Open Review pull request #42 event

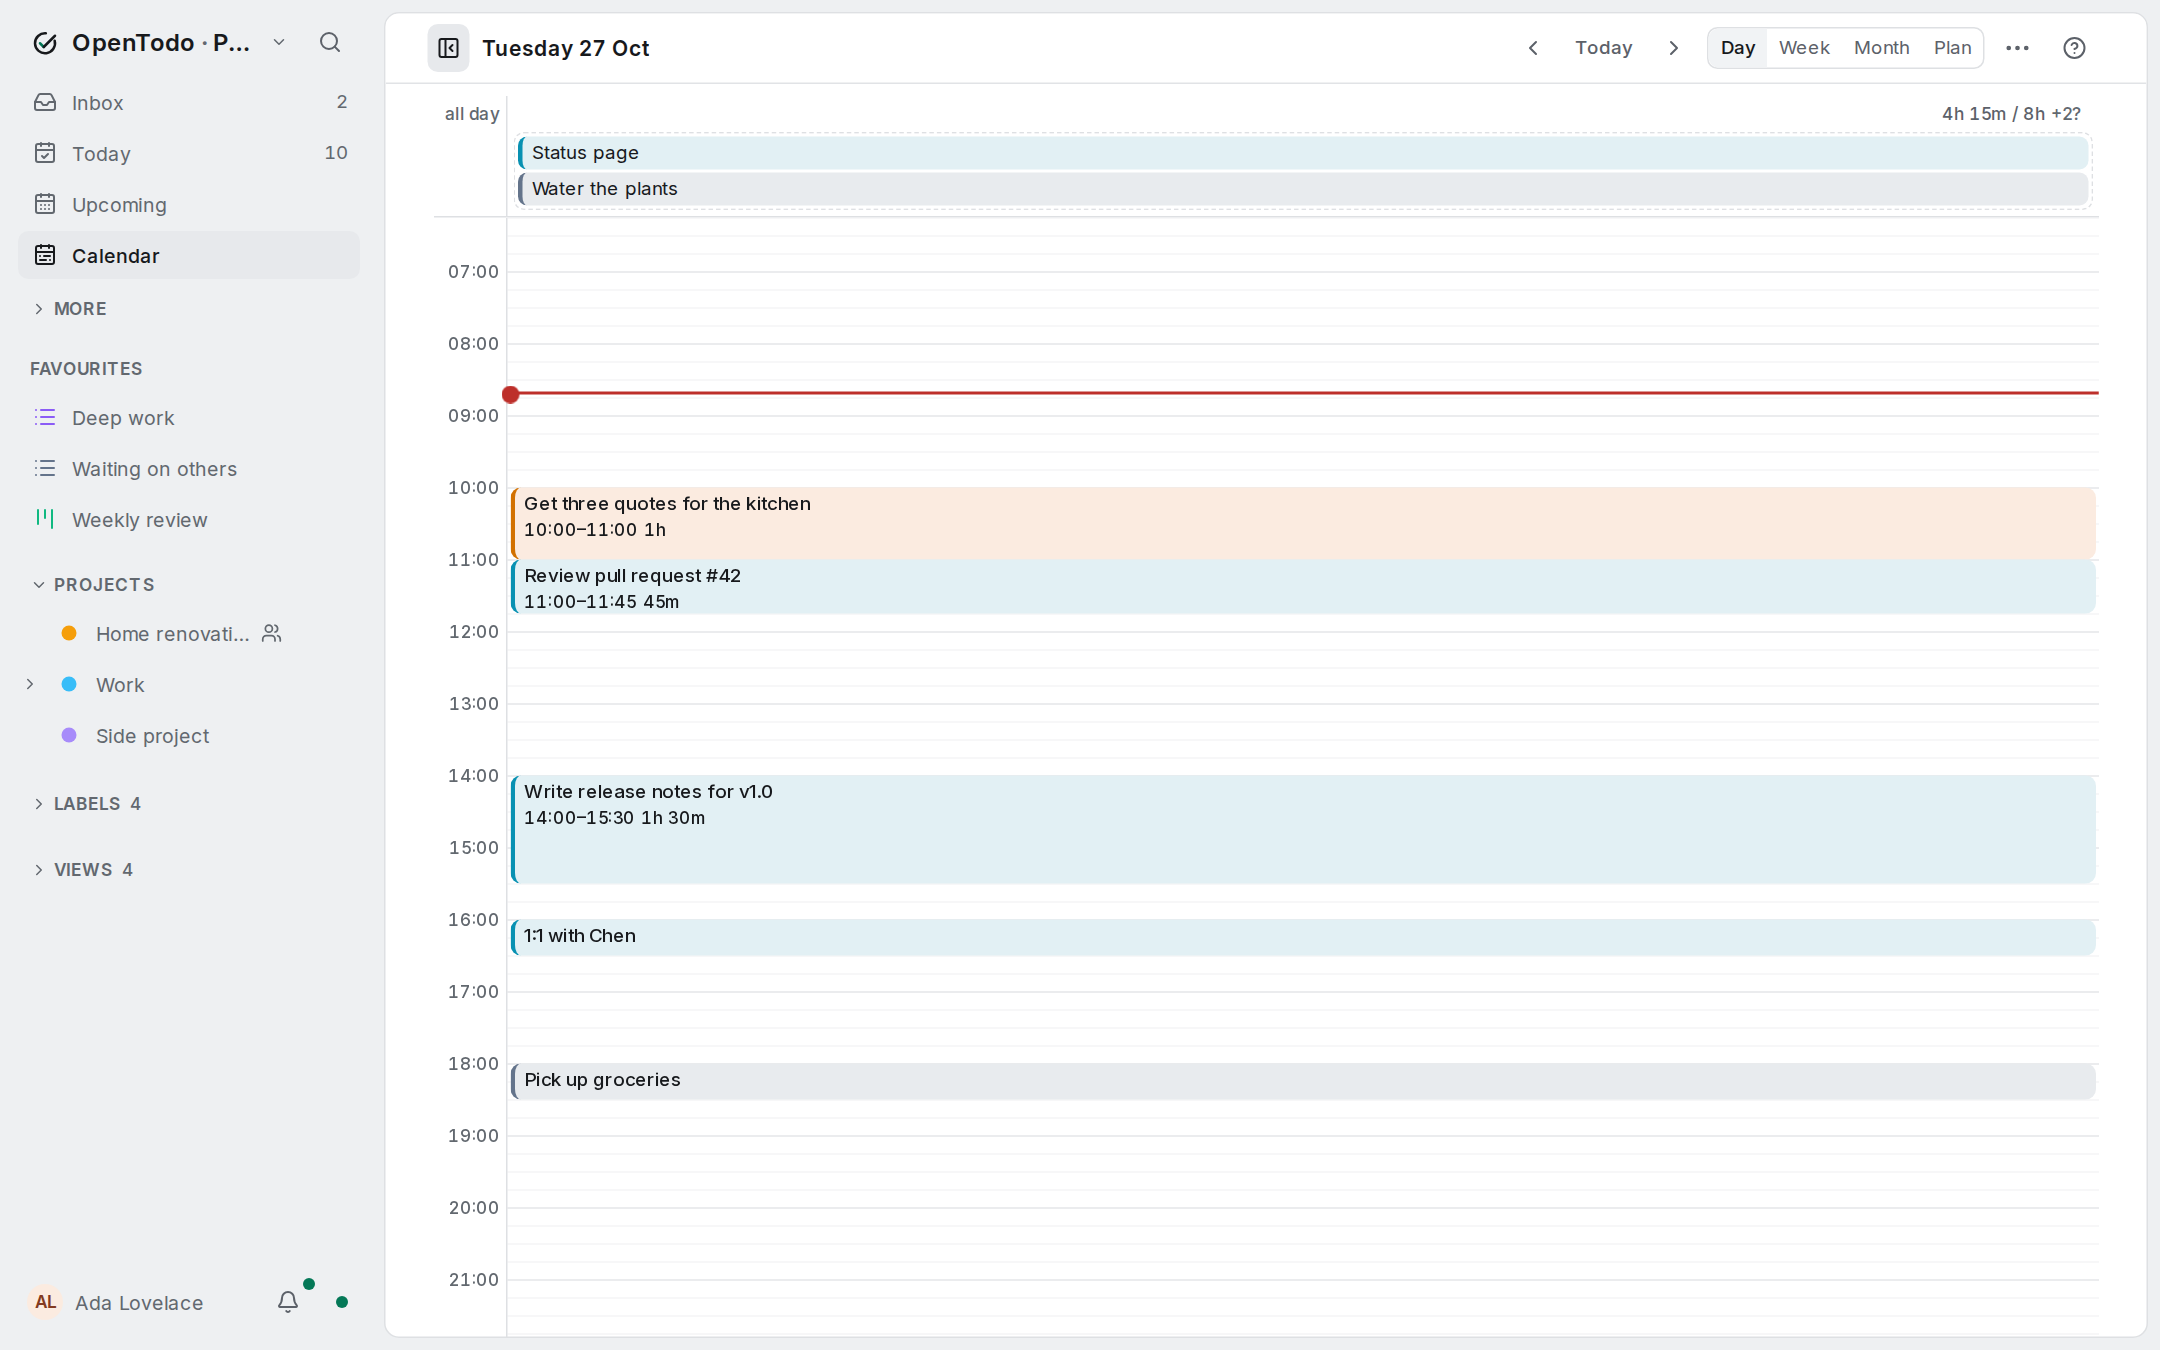point(1303,586)
